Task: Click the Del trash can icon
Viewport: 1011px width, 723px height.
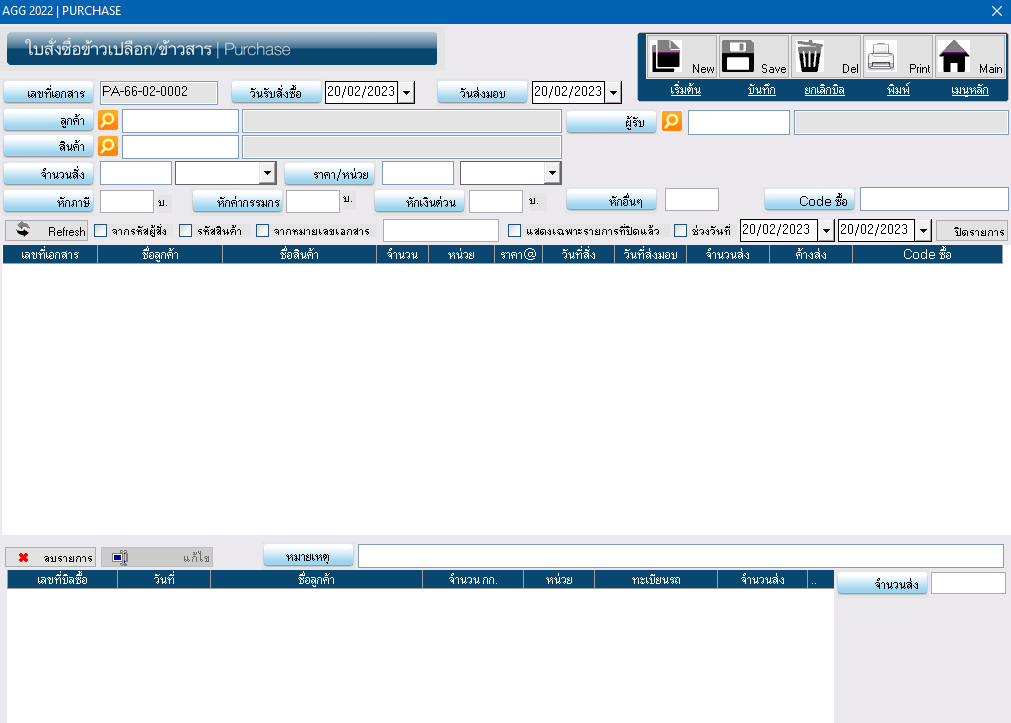Action: click(825, 57)
